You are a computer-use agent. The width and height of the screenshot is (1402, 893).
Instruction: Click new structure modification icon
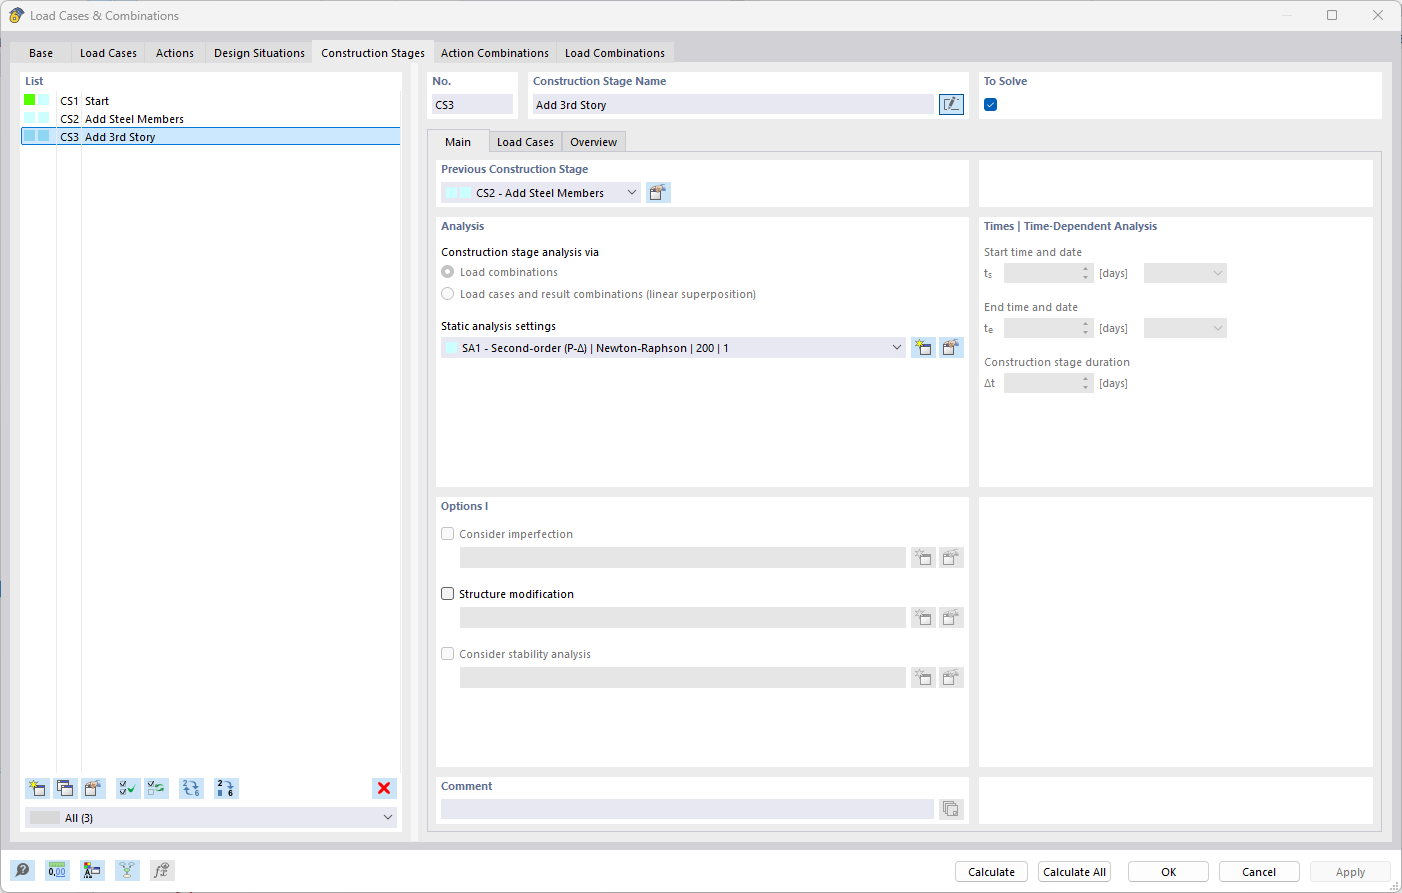coord(923,617)
